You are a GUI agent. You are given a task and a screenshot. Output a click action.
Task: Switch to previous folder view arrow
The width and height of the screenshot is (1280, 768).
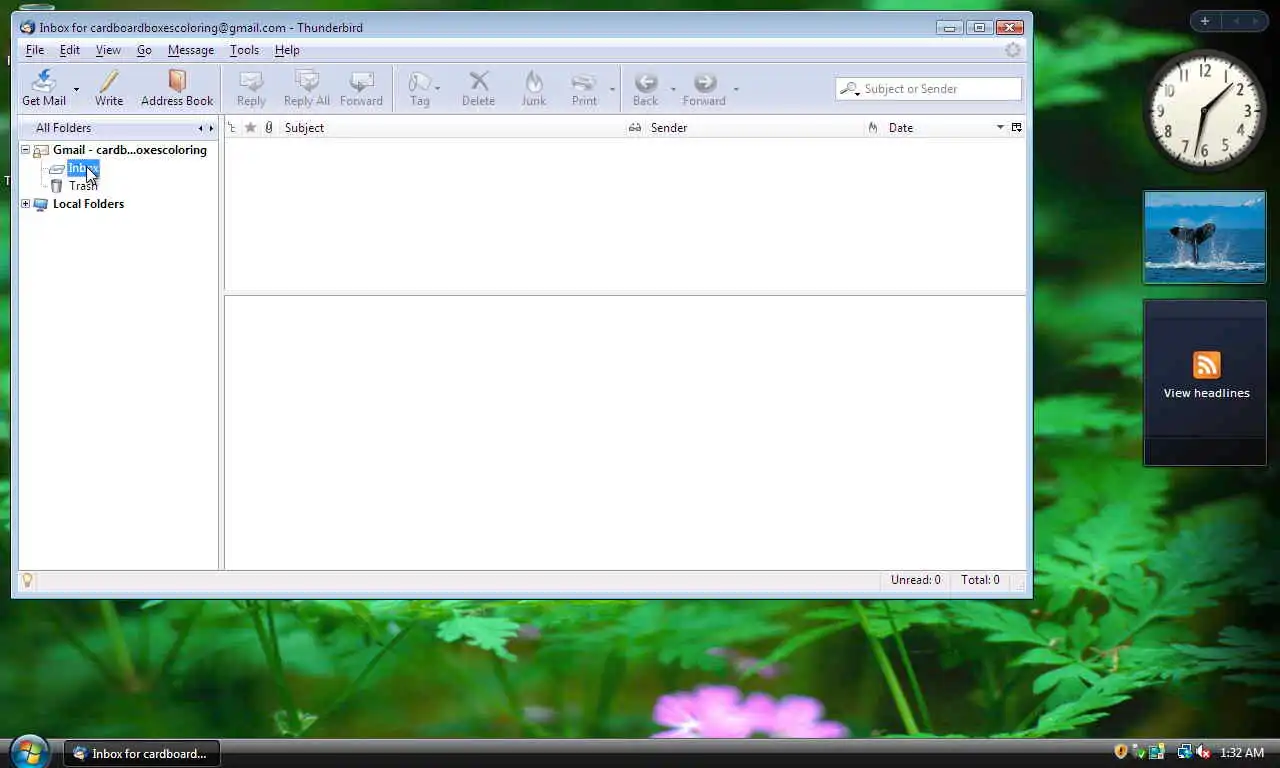pos(200,128)
